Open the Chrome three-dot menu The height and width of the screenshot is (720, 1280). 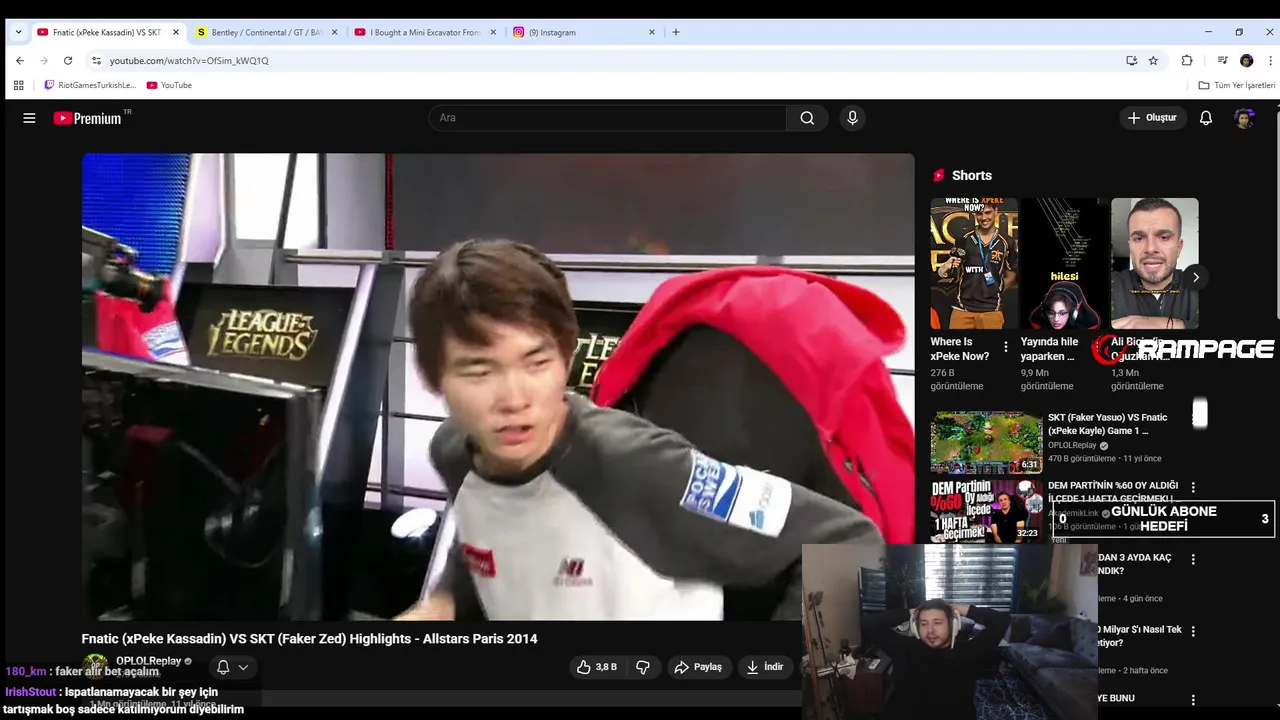click(x=1270, y=60)
